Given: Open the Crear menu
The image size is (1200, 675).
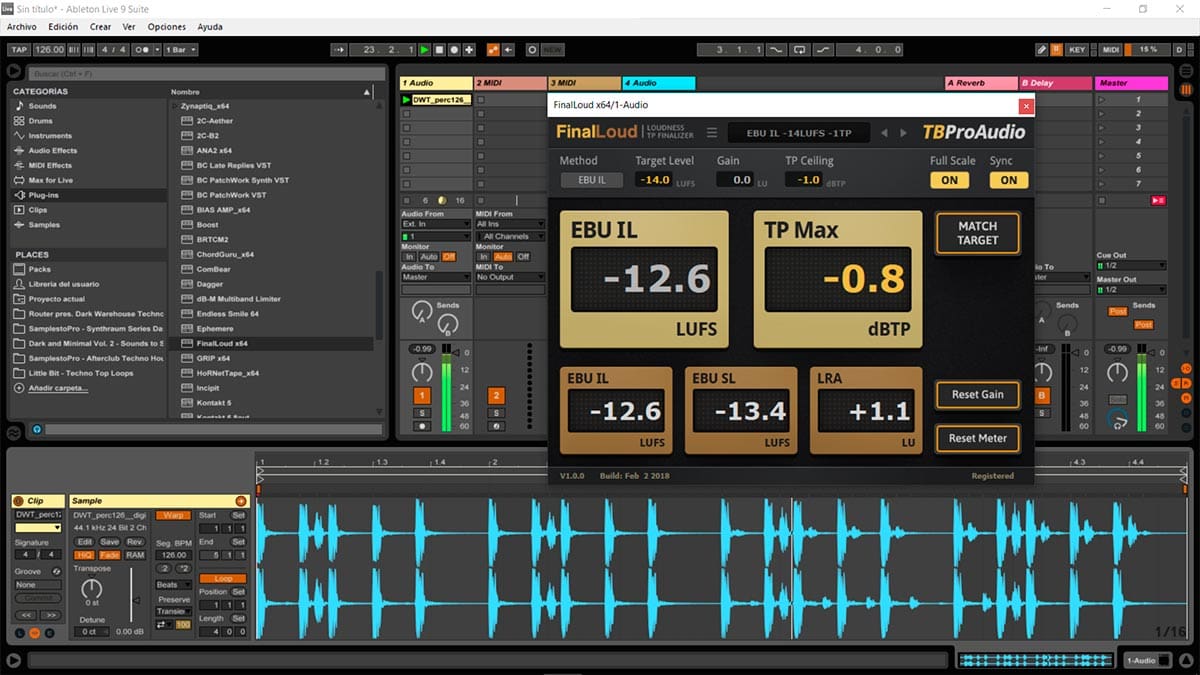Looking at the screenshot, I should [x=100, y=27].
